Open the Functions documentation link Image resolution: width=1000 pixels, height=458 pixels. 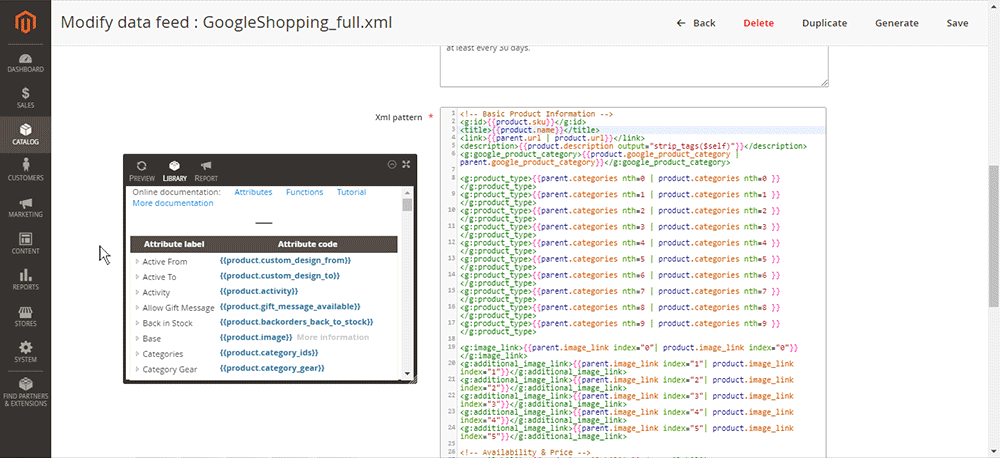(x=304, y=192)
